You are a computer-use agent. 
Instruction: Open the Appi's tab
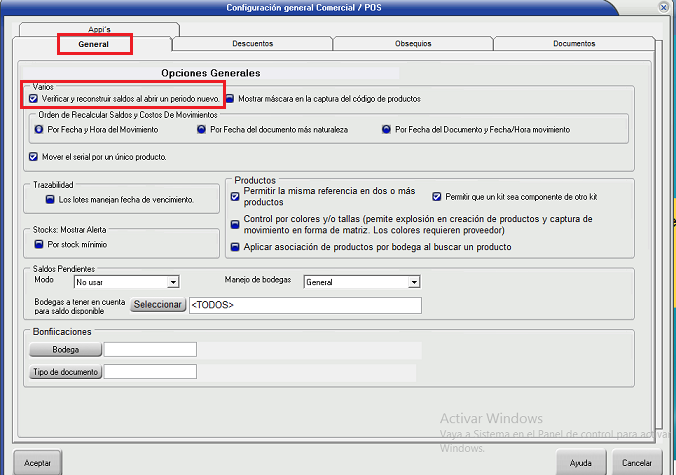coord(99,30)
